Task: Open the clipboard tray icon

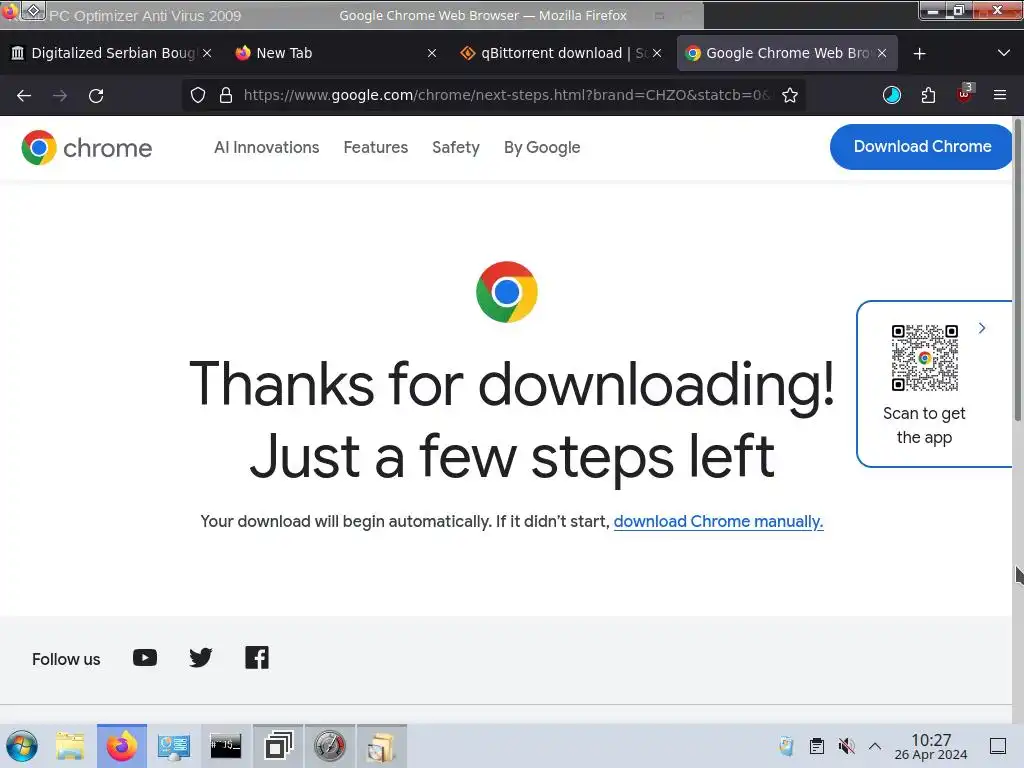Action: (816, 746)
